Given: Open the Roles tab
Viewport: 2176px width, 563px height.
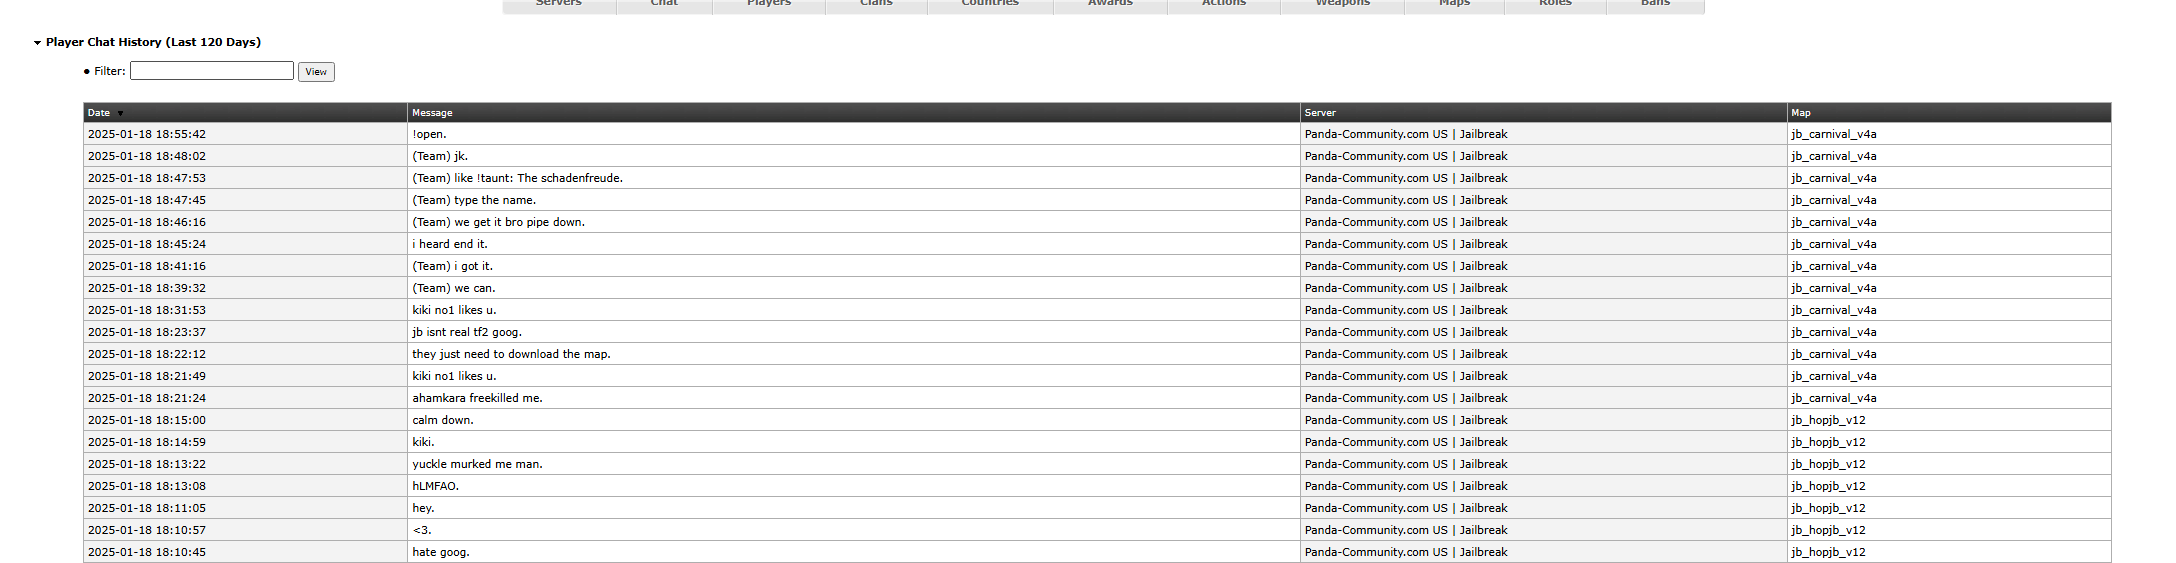Looking at the screenshot, I should point(1555,5).
